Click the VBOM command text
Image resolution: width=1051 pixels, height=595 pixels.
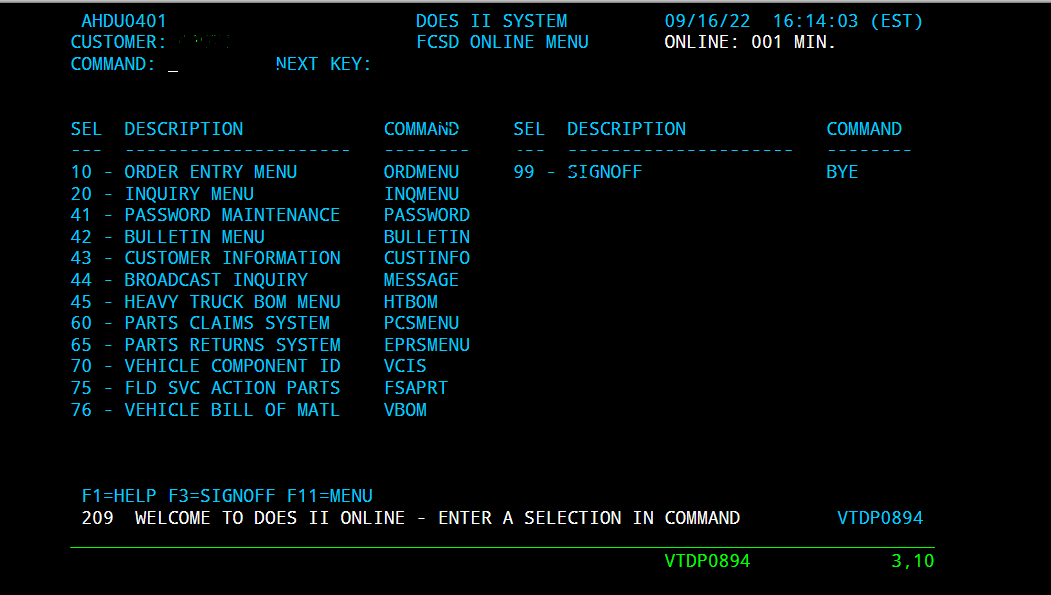(405, 409)
